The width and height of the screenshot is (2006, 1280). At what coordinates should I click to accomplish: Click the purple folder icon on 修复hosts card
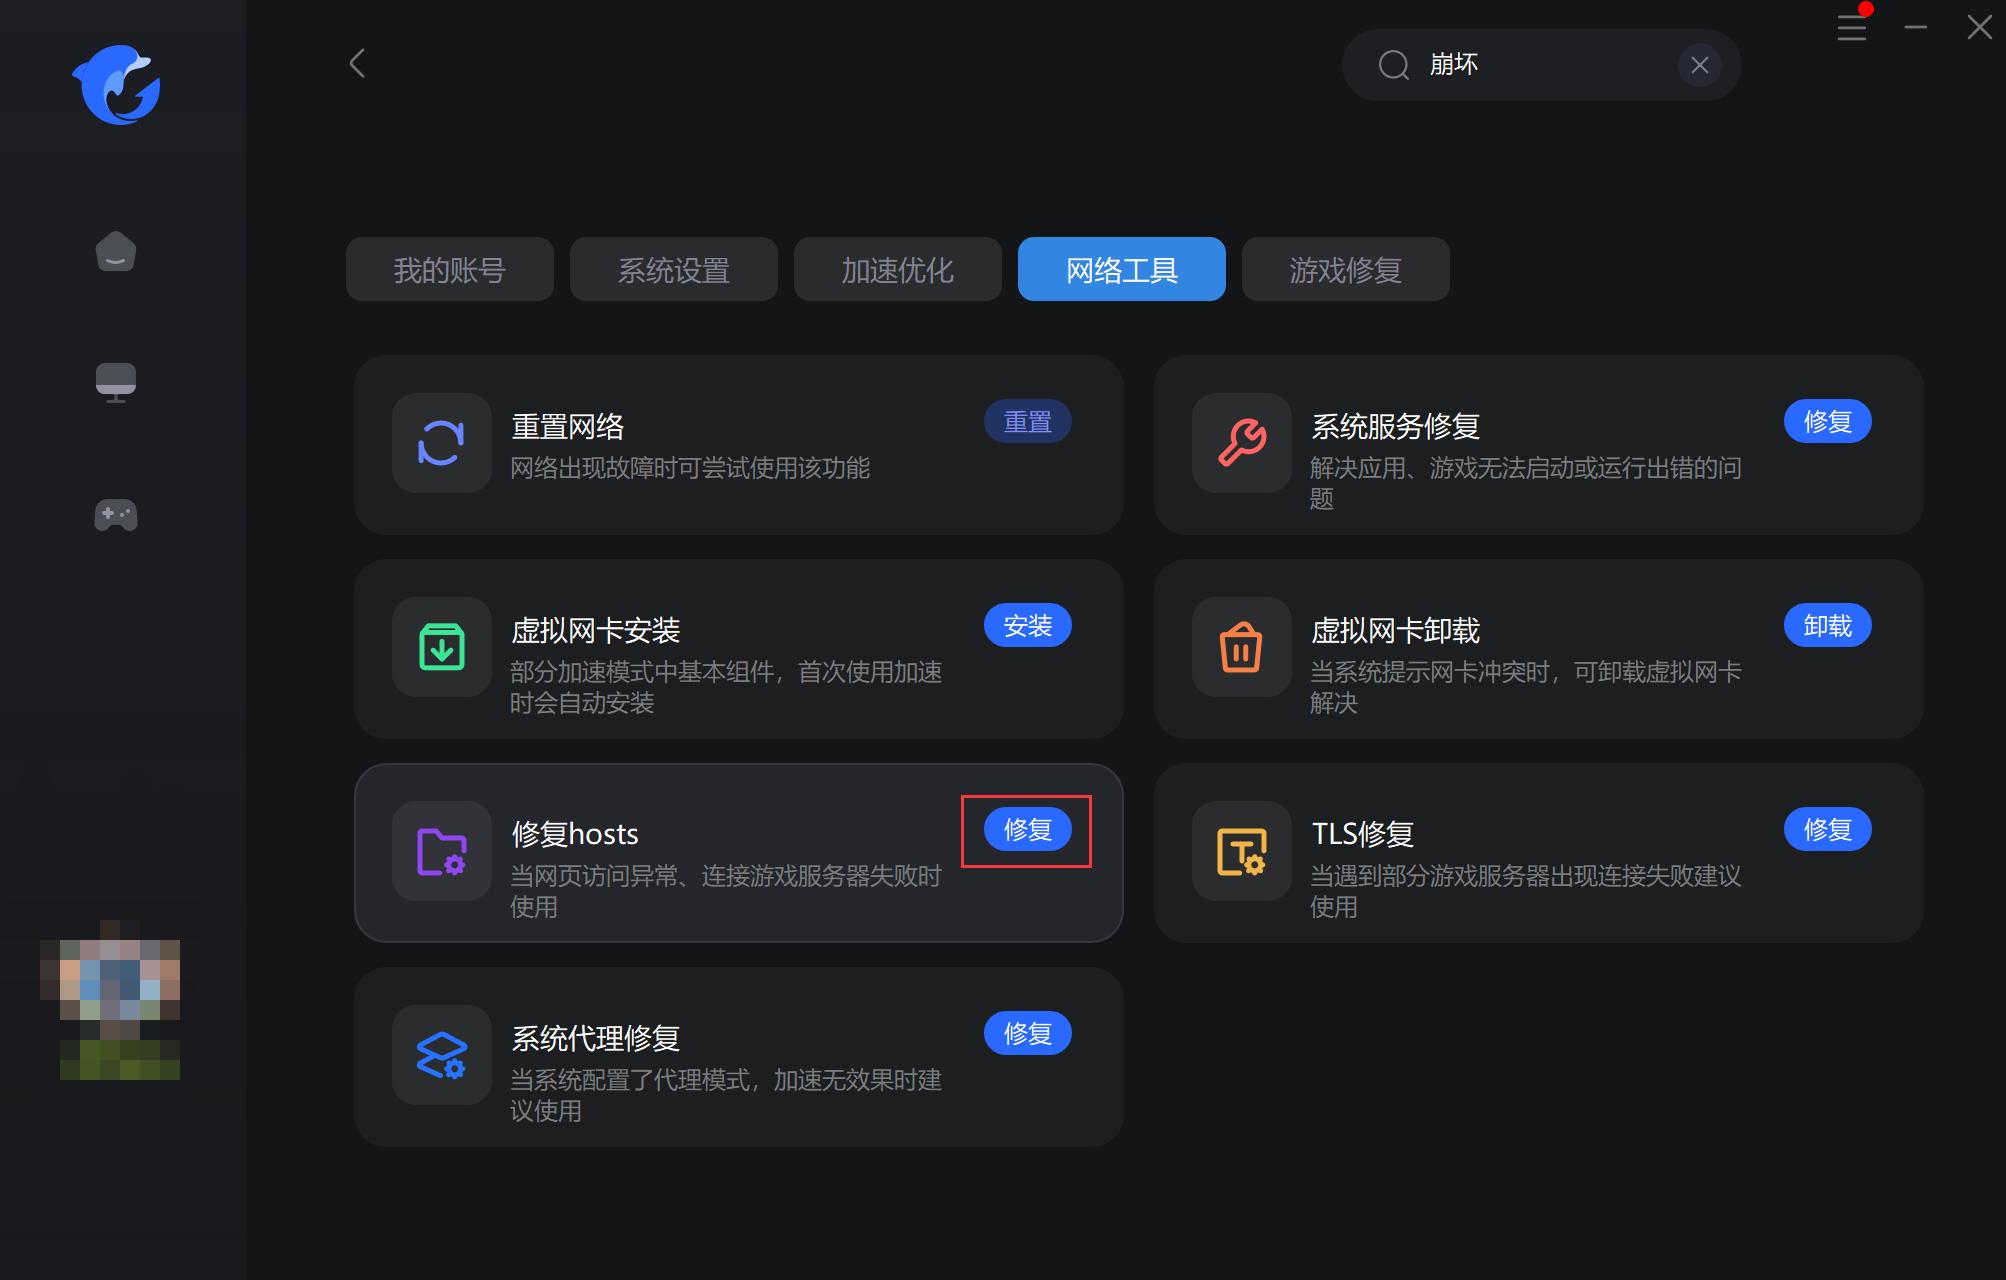(x=440, y=851)
